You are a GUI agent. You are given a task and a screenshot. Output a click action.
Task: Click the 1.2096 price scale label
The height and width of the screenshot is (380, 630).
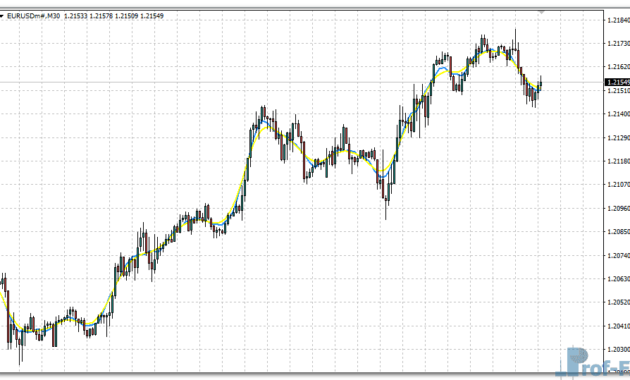[619, 208]
